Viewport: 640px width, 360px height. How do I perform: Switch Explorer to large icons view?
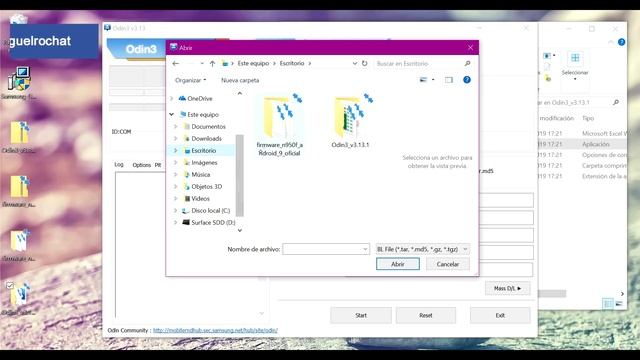(619, 303)
